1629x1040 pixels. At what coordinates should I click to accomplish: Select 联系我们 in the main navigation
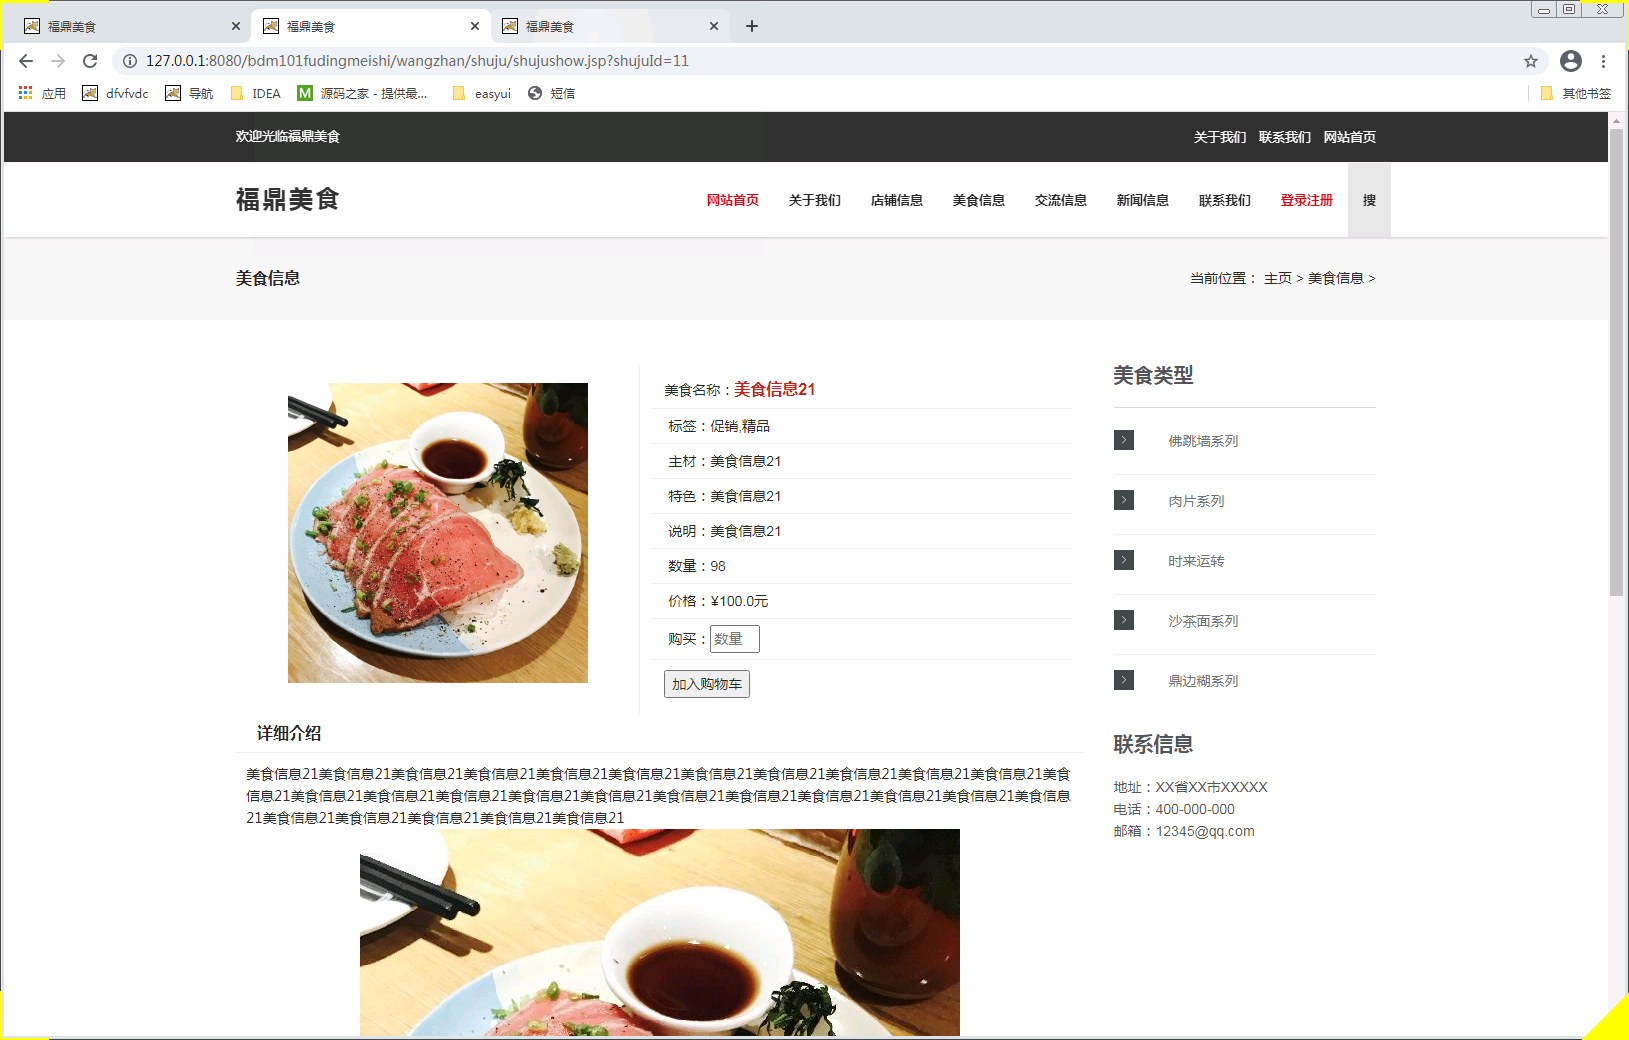point(1225,200)
